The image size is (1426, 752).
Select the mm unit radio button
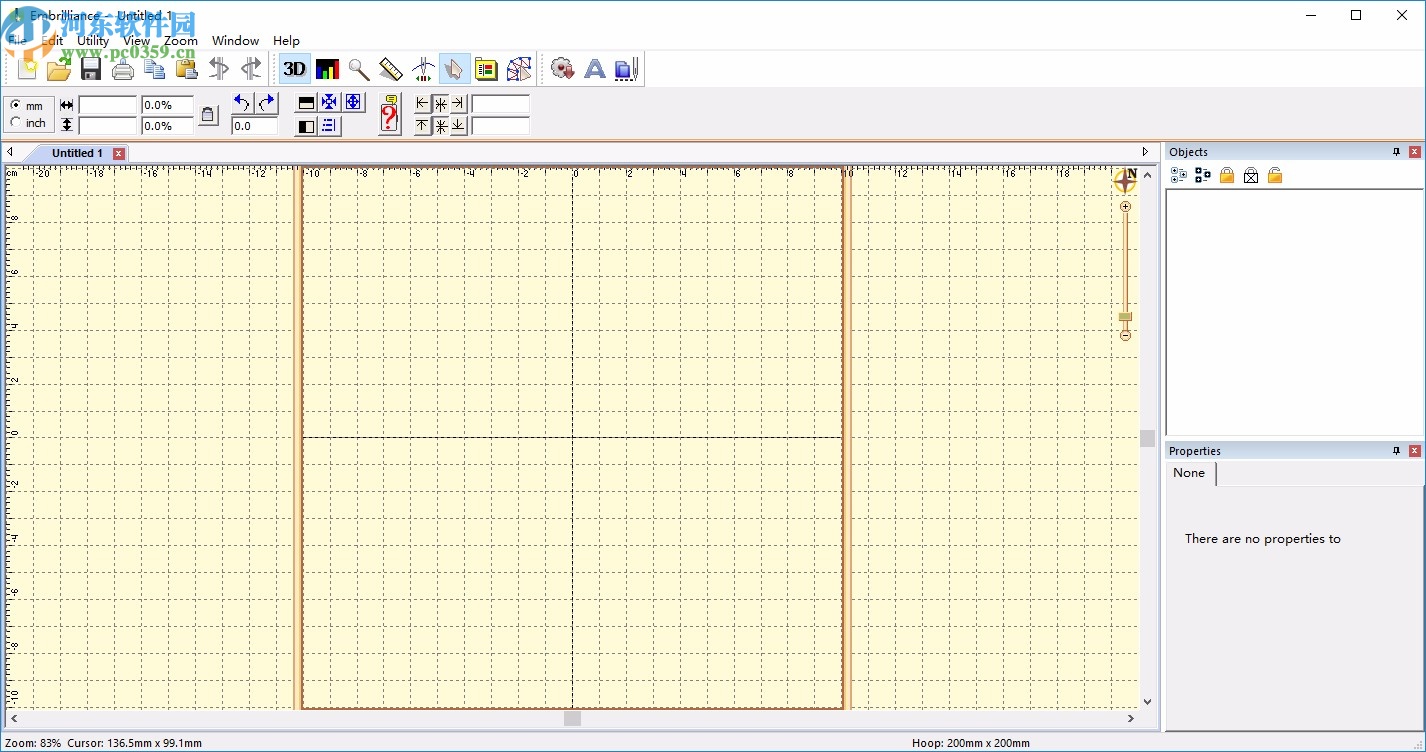pyautogui.click(x=15, y=105)
